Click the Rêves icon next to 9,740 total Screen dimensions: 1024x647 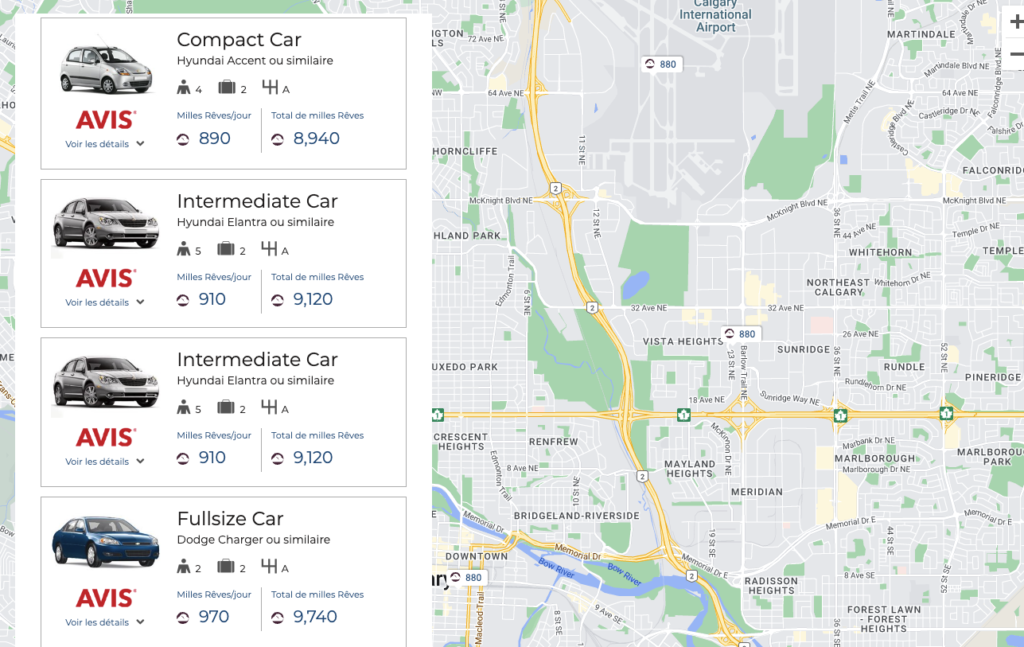click(278, 617)
